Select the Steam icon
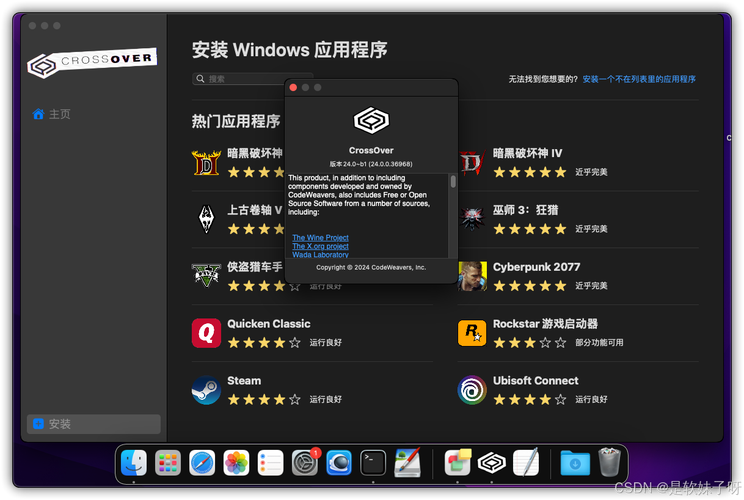 [x=206, y=390]
